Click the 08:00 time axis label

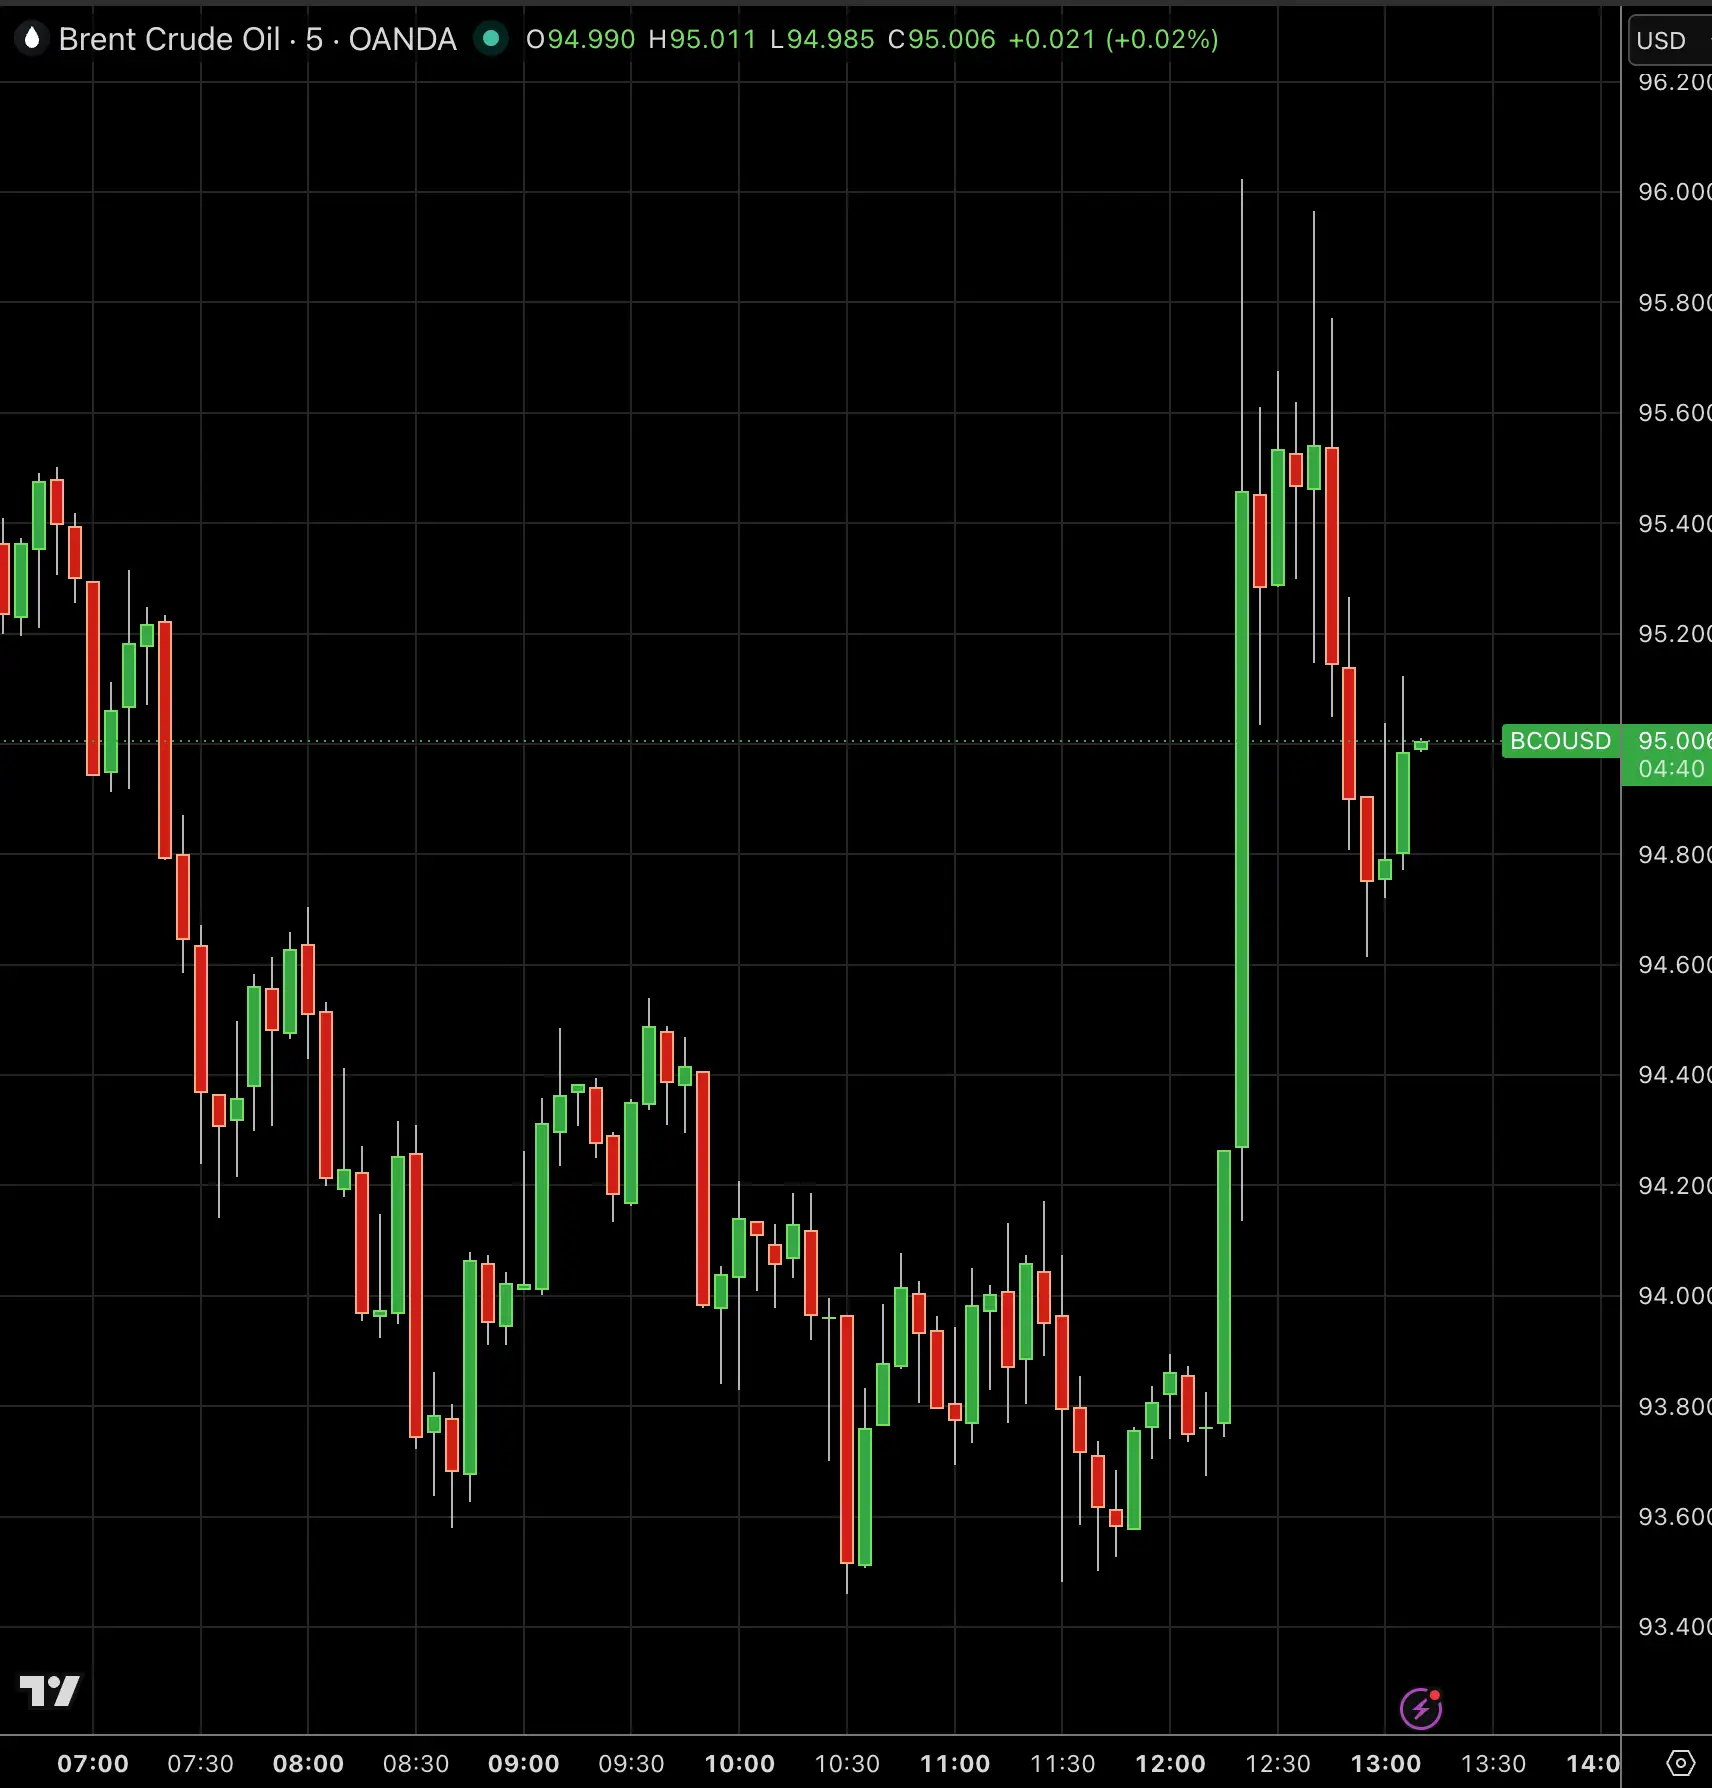308,1763
